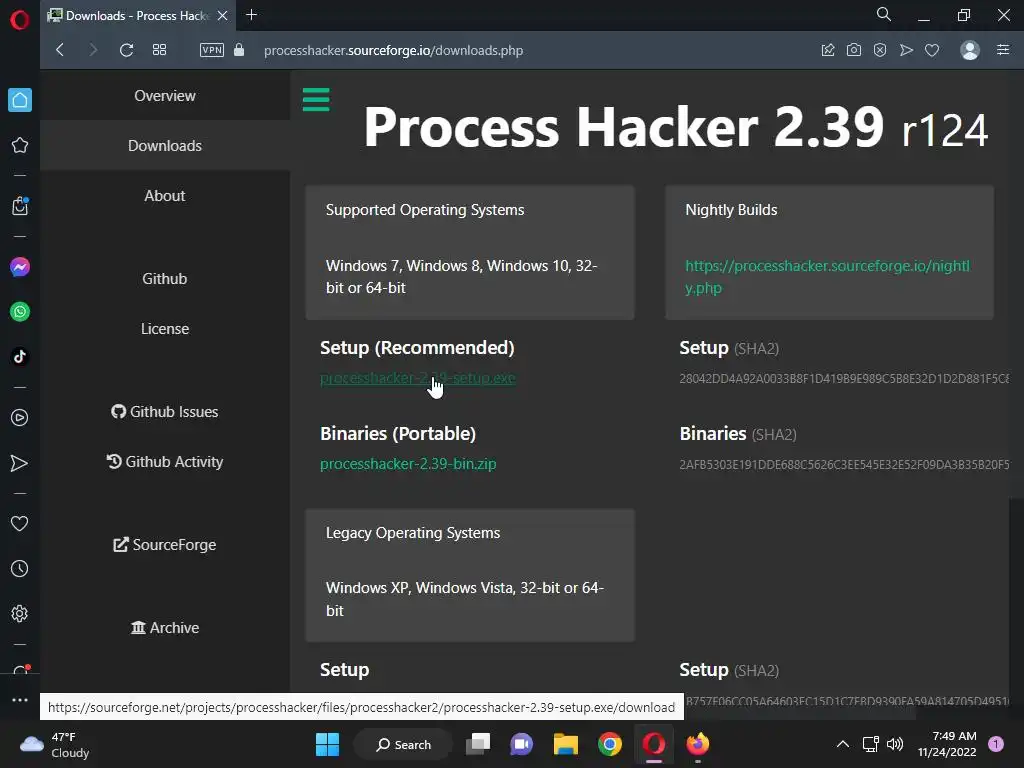The height and width of the screenshot is (768, 1024).
Task: Send page to My Flow from address bar
Action: [x=906, y=50]
